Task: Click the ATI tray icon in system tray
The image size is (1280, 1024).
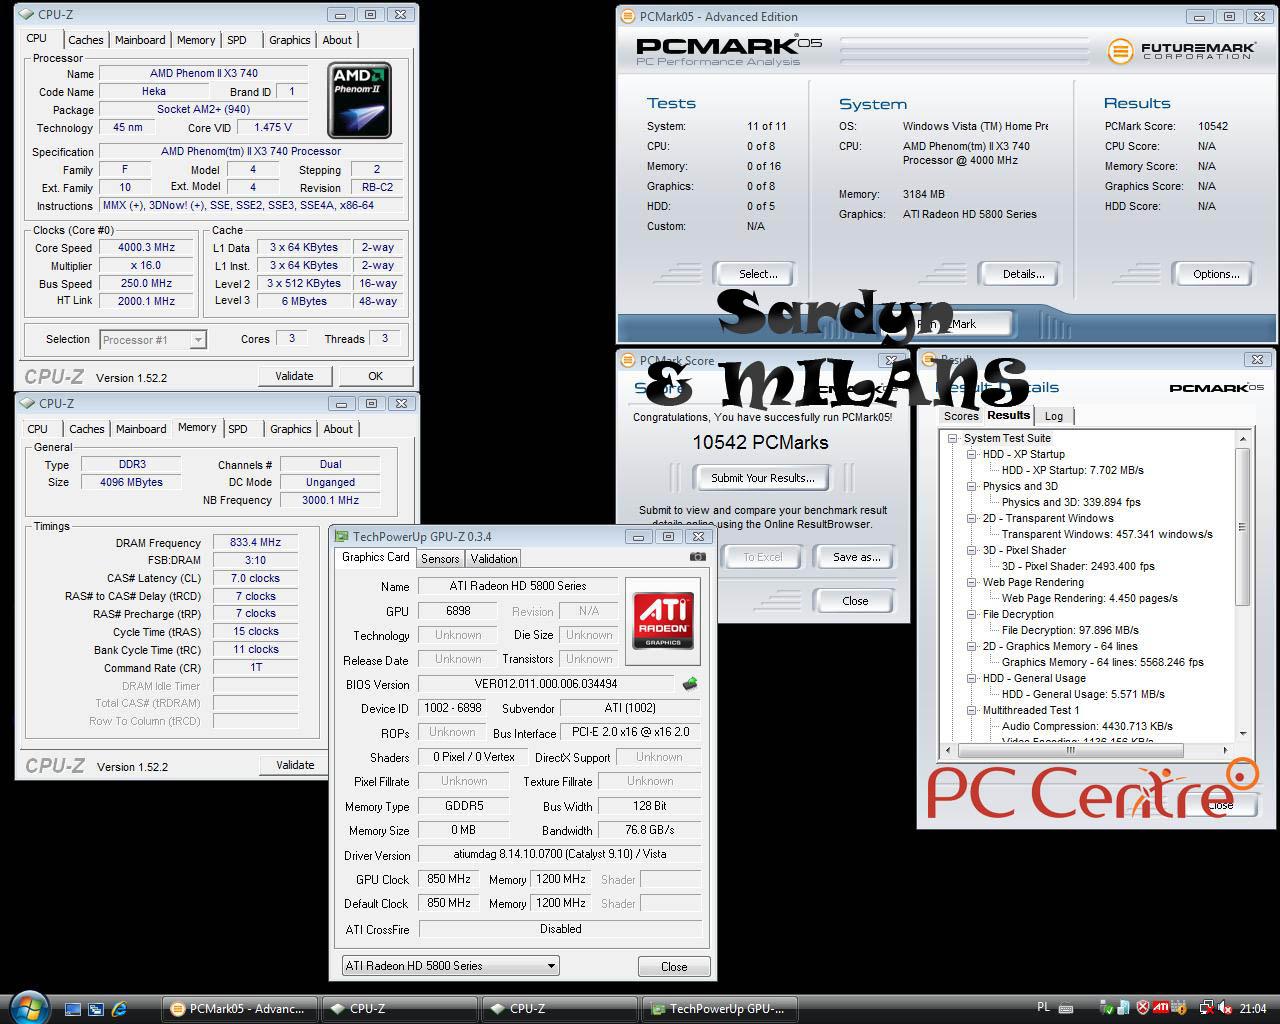Action: [x=1160, y=1008]
